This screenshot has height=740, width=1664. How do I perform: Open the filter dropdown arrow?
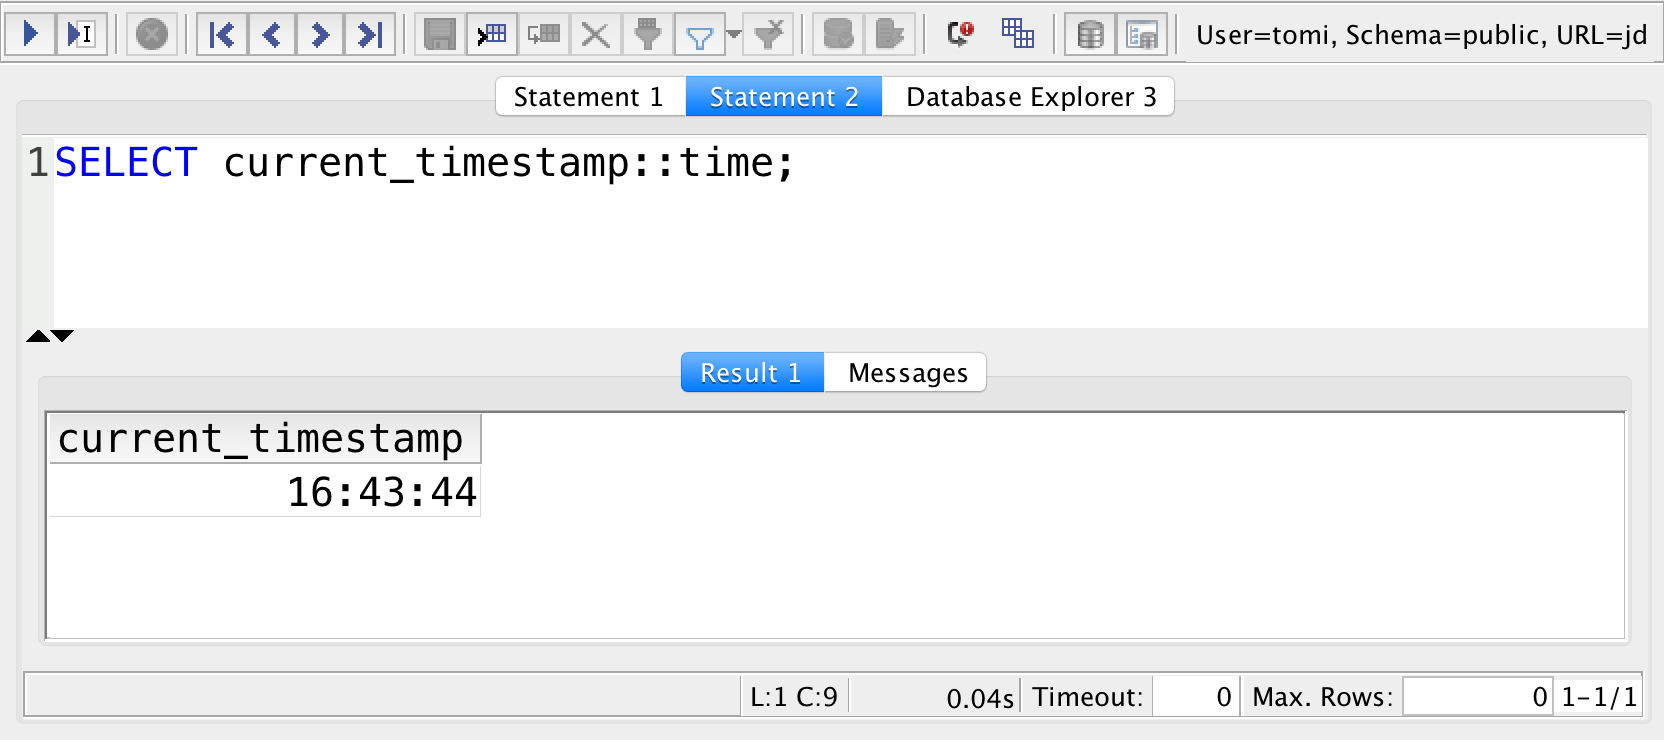tap(733, 33)
